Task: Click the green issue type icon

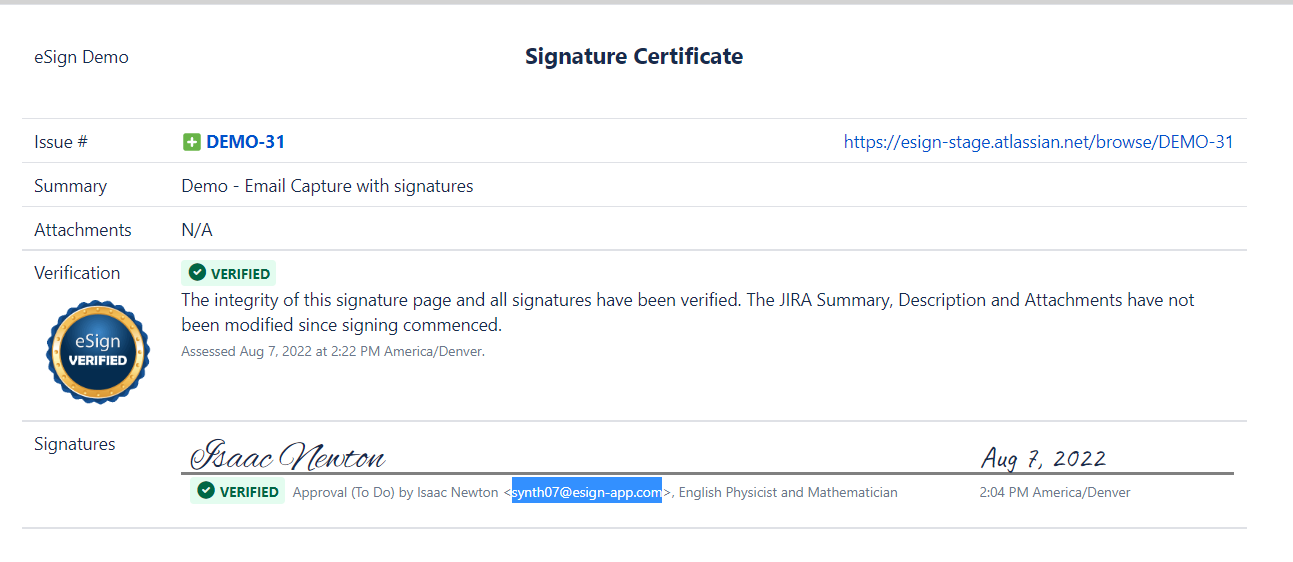Action: (x=192, y=142)
